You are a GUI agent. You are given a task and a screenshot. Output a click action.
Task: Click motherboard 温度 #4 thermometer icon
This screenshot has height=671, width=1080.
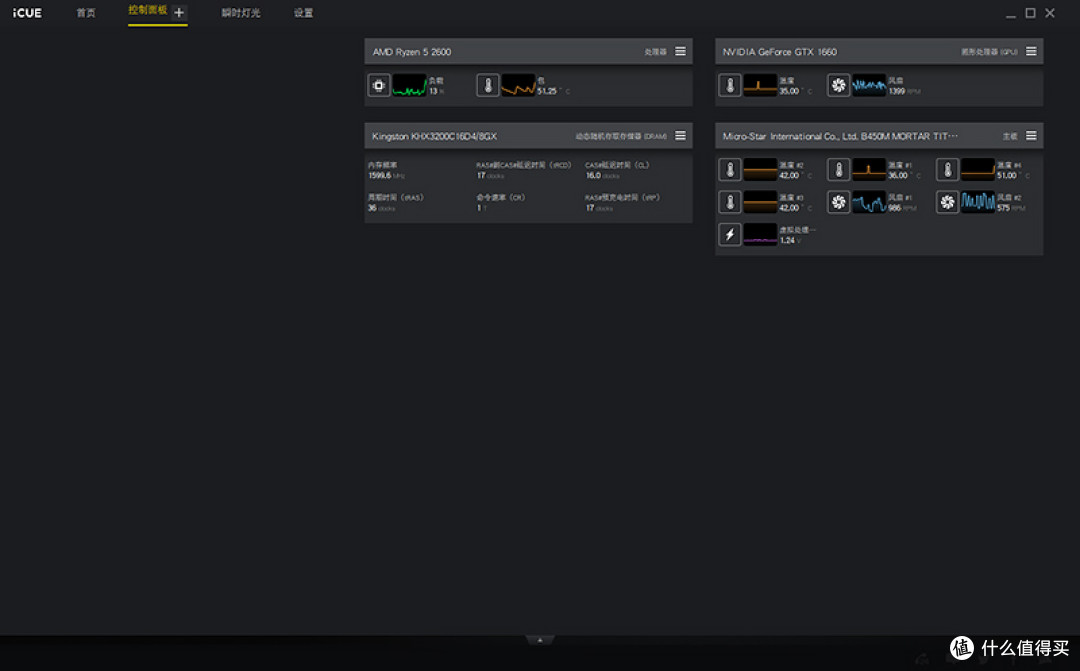point(947,169)
